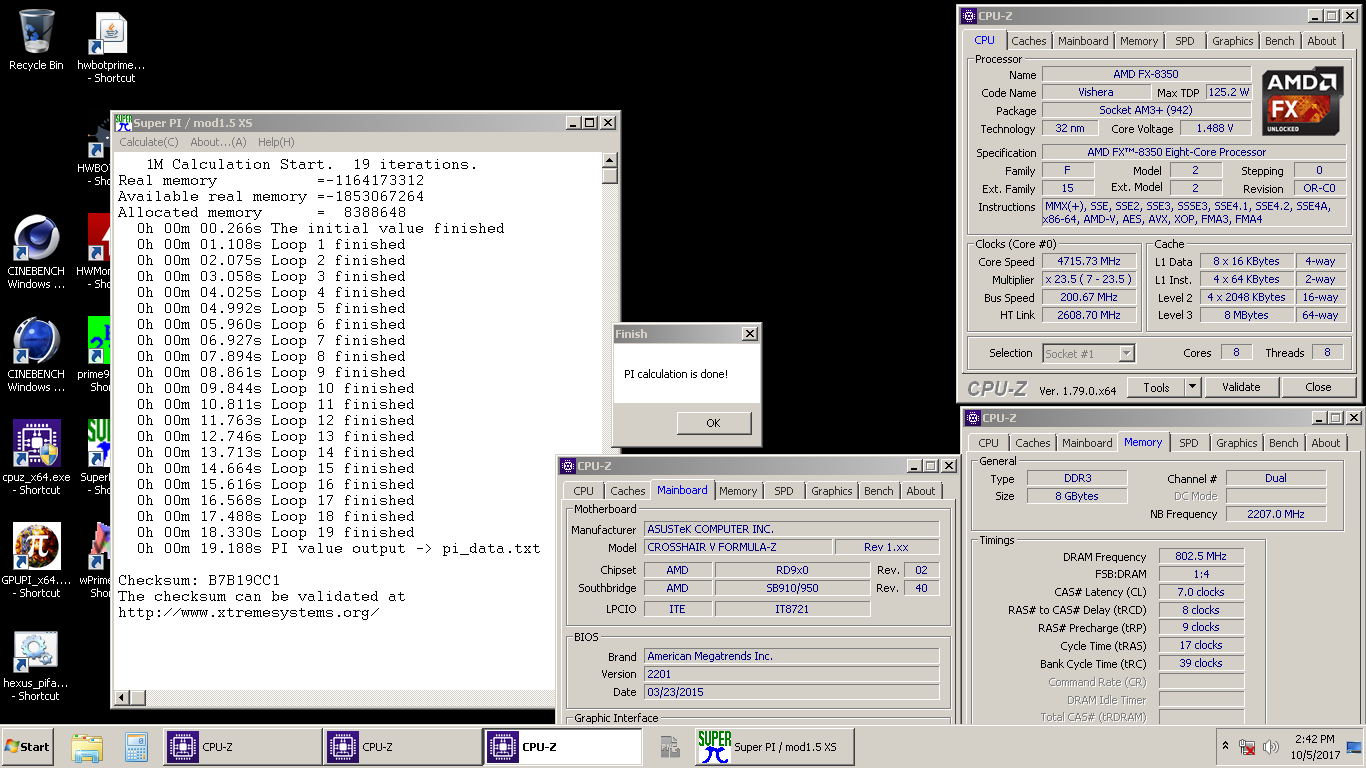Open the Help(H) menu in Super PI
Screen dimensions: 1366x768
[x=276, y=142]
